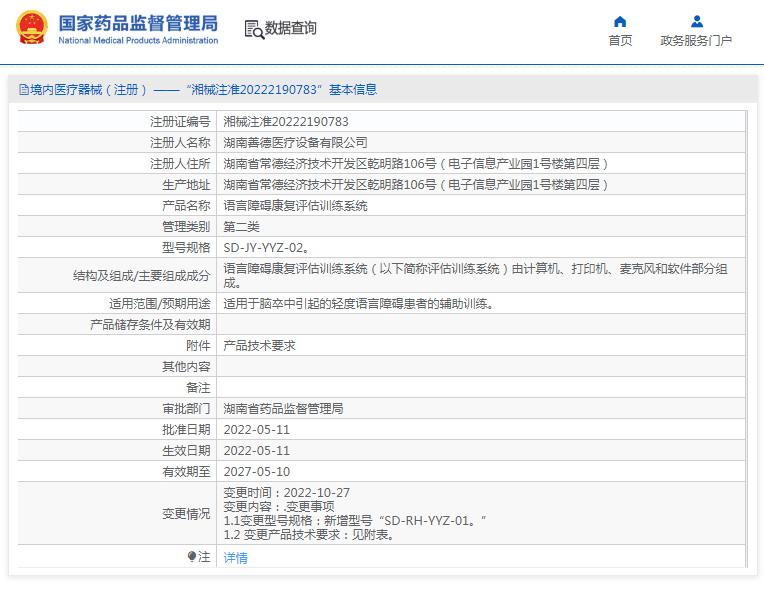This screenshot has width=764, height=593.
Task: Click the 数据查询 label
Action: (x=290, y=28)
